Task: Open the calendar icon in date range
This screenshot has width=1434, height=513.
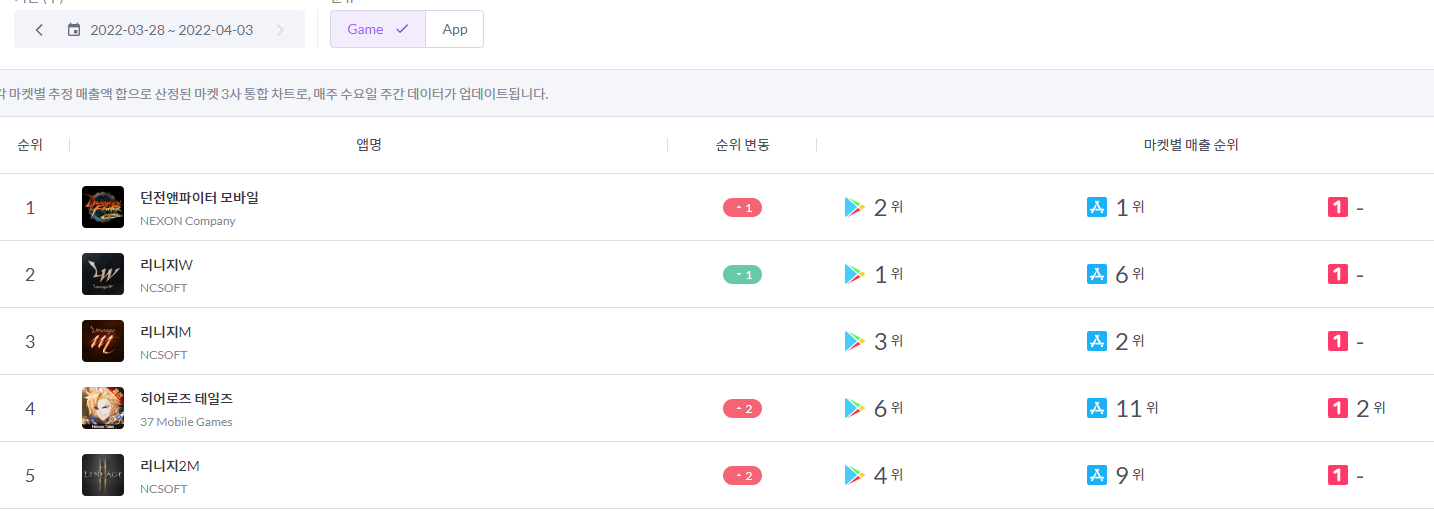Action: (x=73, y=30)
